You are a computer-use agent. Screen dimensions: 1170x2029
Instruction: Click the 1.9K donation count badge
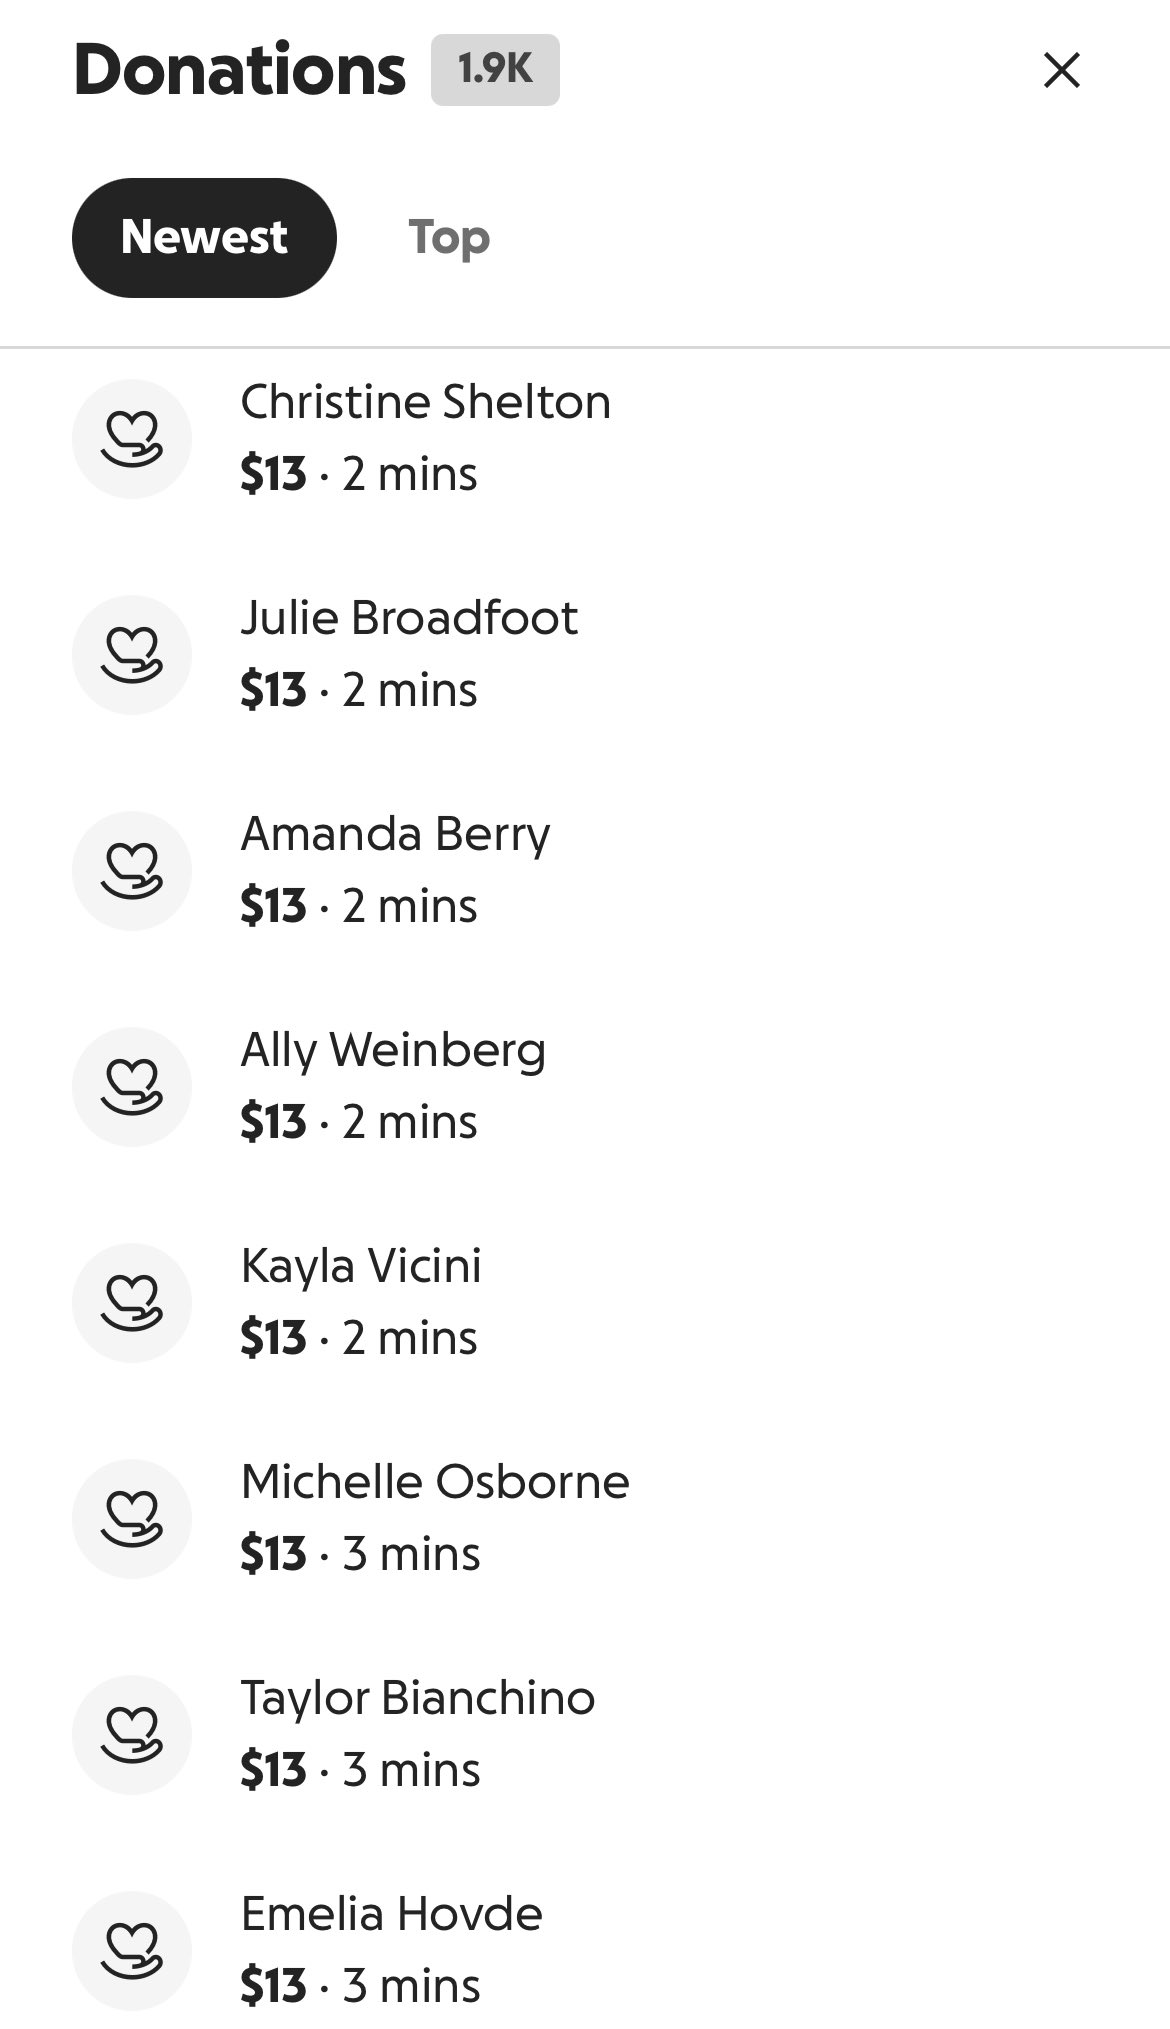495,70
